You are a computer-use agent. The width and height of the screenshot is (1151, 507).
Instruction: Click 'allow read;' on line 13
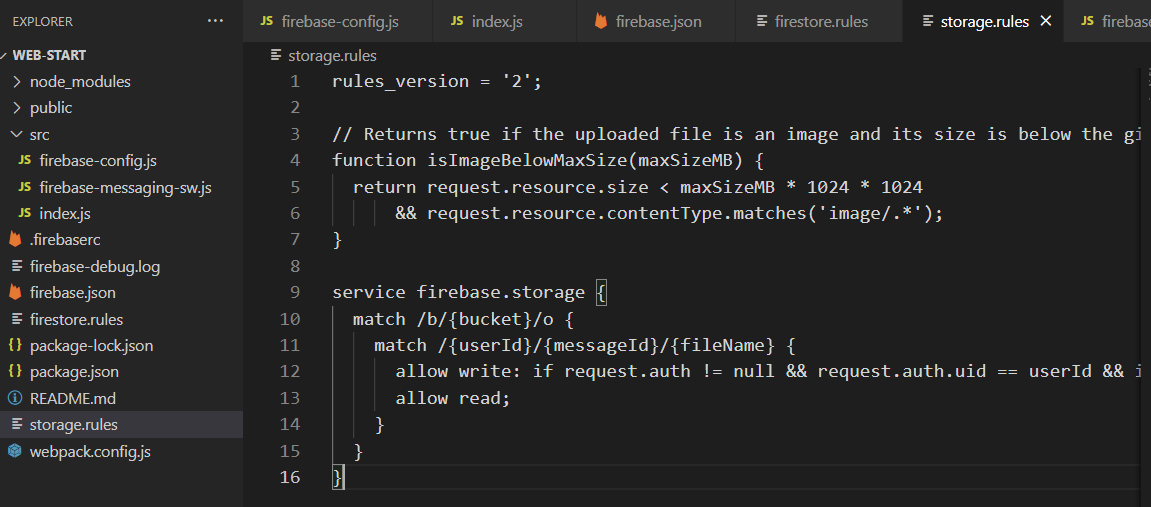point(452,398)
